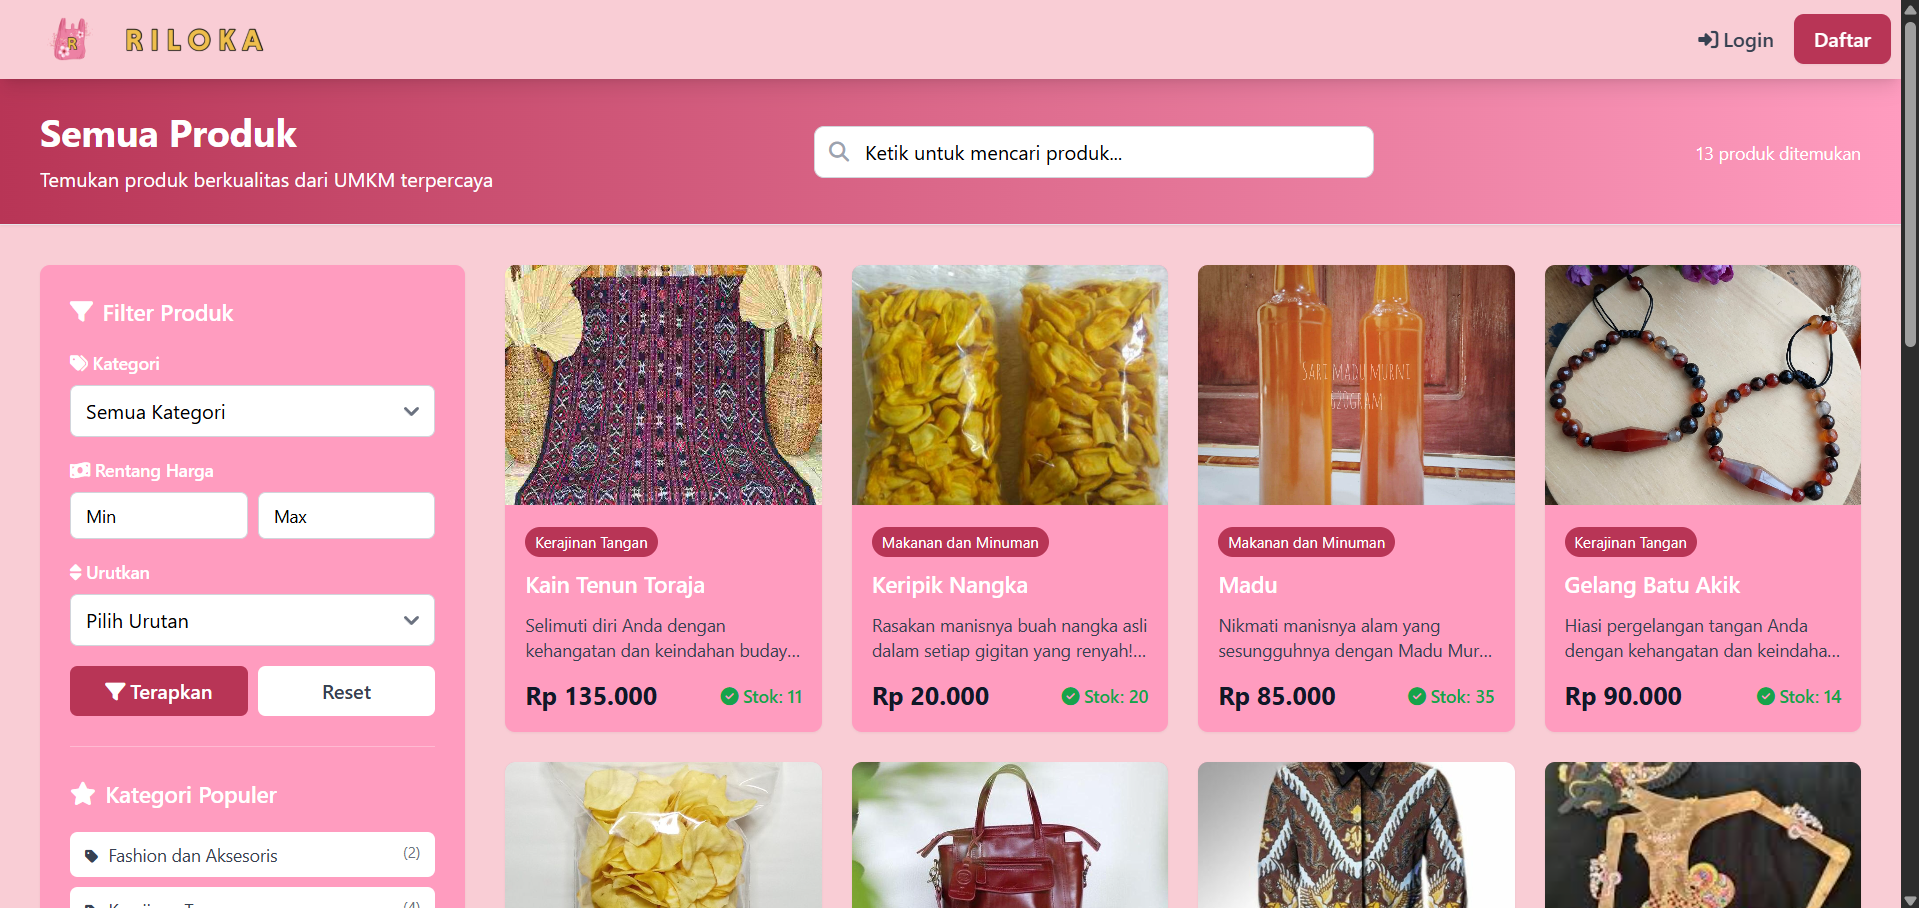Viewport: 1919px width, 908px height.
Task: Open the Keripik Nangka product image
Action: pyautogui.click(x=1010, y=385)
